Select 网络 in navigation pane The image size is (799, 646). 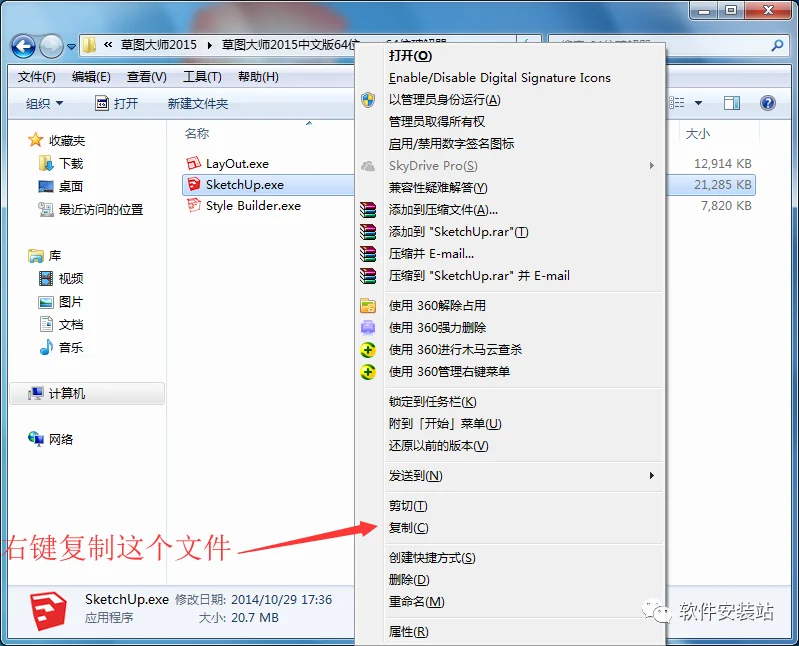click(x=50, y=439)
